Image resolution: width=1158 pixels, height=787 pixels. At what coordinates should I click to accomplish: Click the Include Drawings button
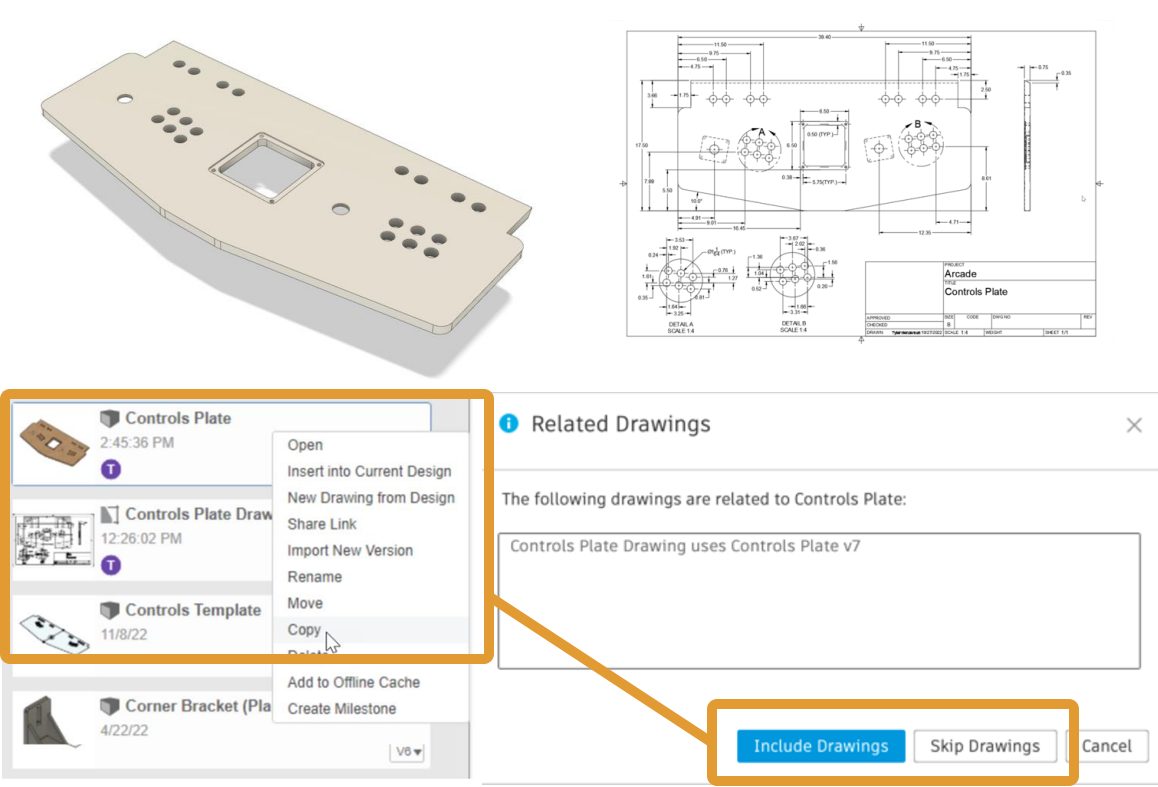[x=820, y=746]
